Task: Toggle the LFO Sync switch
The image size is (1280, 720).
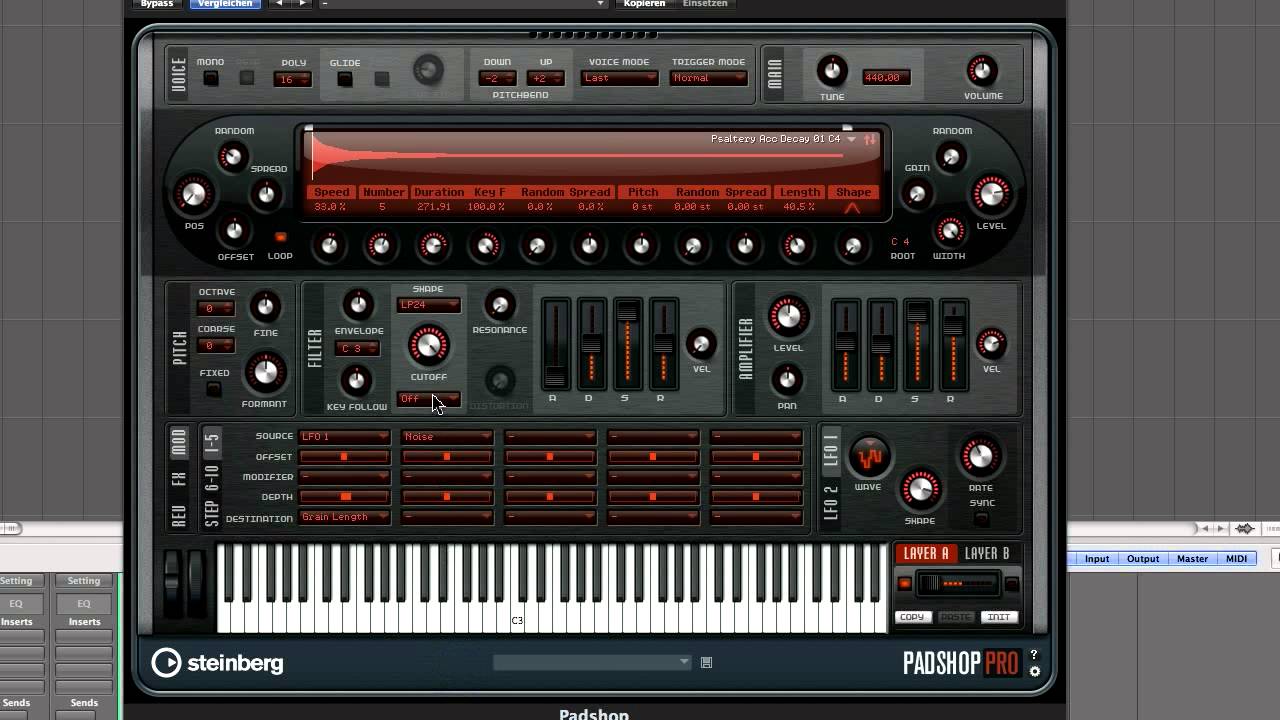Action: pos(981,519)
